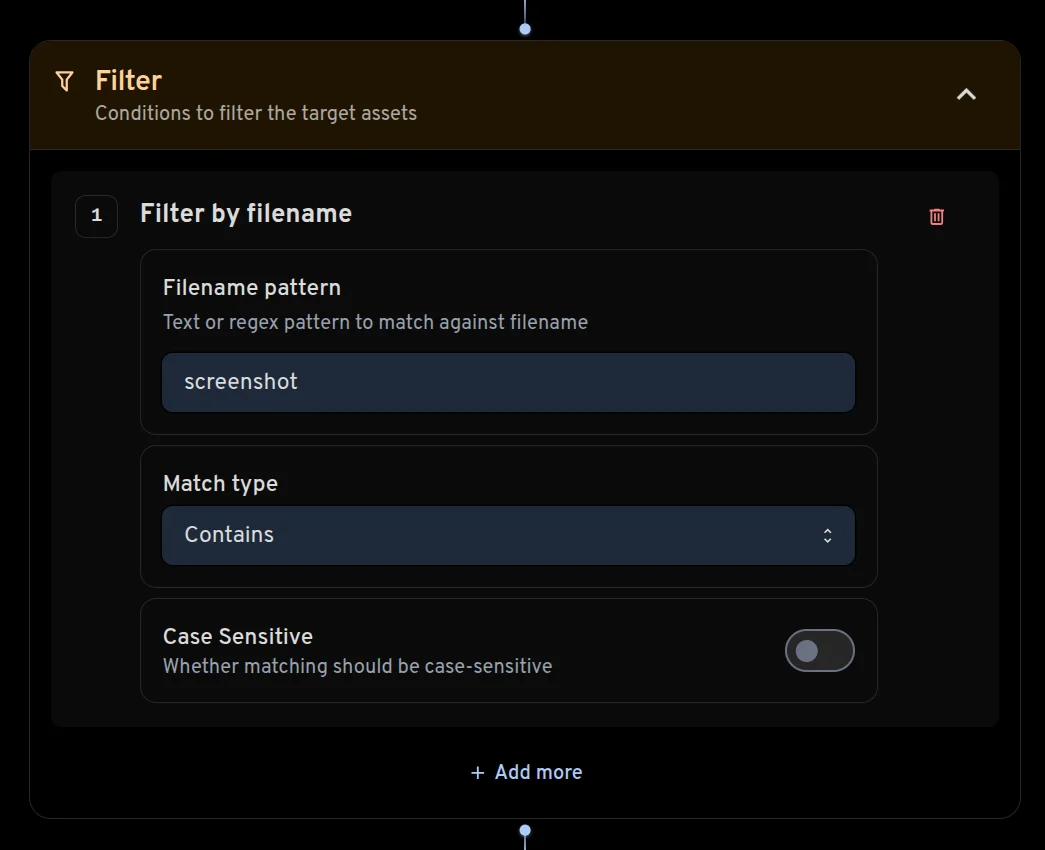Click the funnel Filter icon in the header
Image resolution: width=1045 pixels, height=850 pixels.
[64, 81]
